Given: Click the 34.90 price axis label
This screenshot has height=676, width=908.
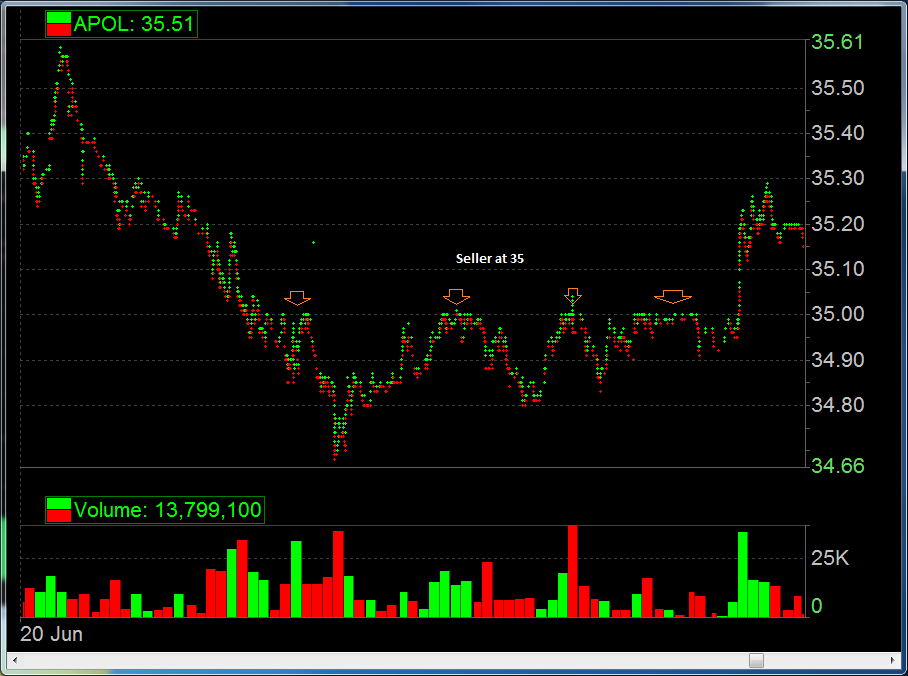Looking at the screenshot, I should tap(837, 360).
